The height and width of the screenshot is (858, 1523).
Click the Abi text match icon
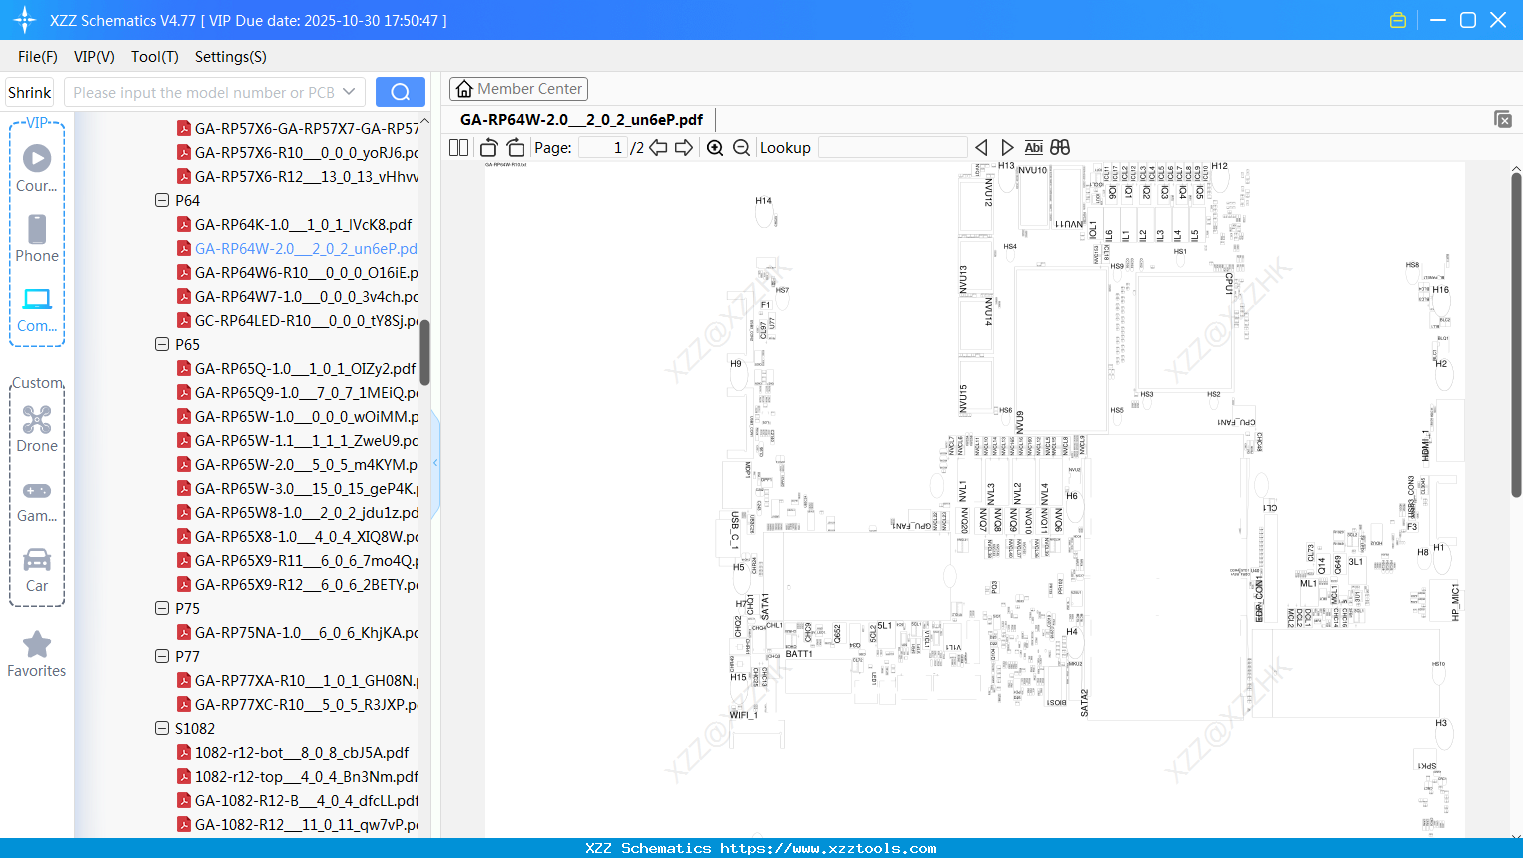click(1034, 147)
